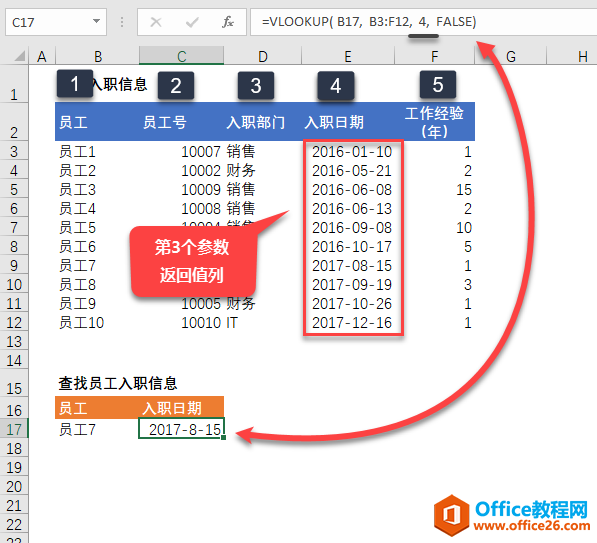Select date cell 2016-06-08
This screenshot has height=543, width=597.
point(352,190)
